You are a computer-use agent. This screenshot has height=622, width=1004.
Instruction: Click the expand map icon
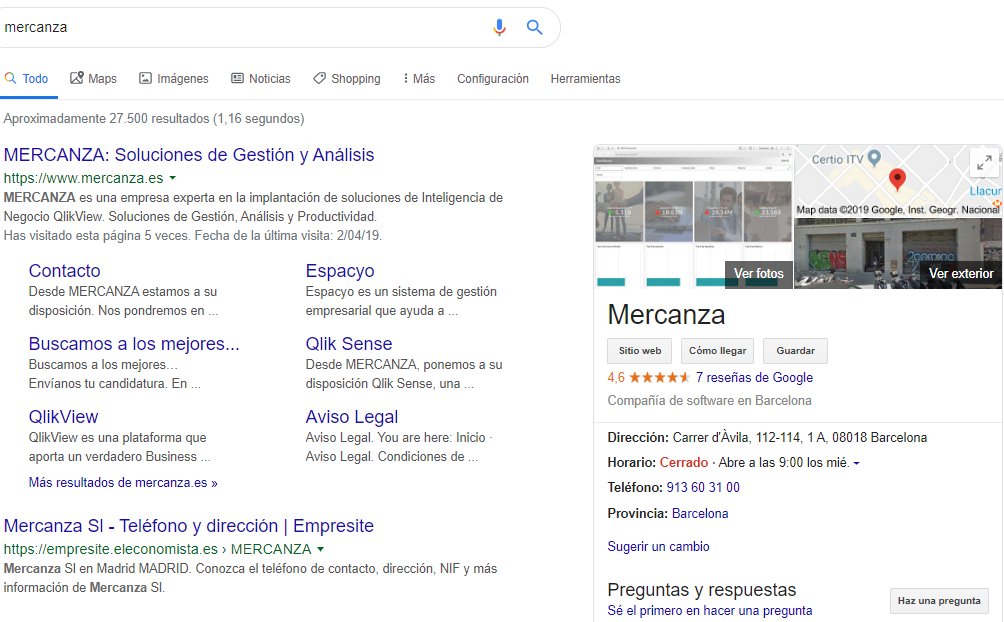[x=984, y=163]
